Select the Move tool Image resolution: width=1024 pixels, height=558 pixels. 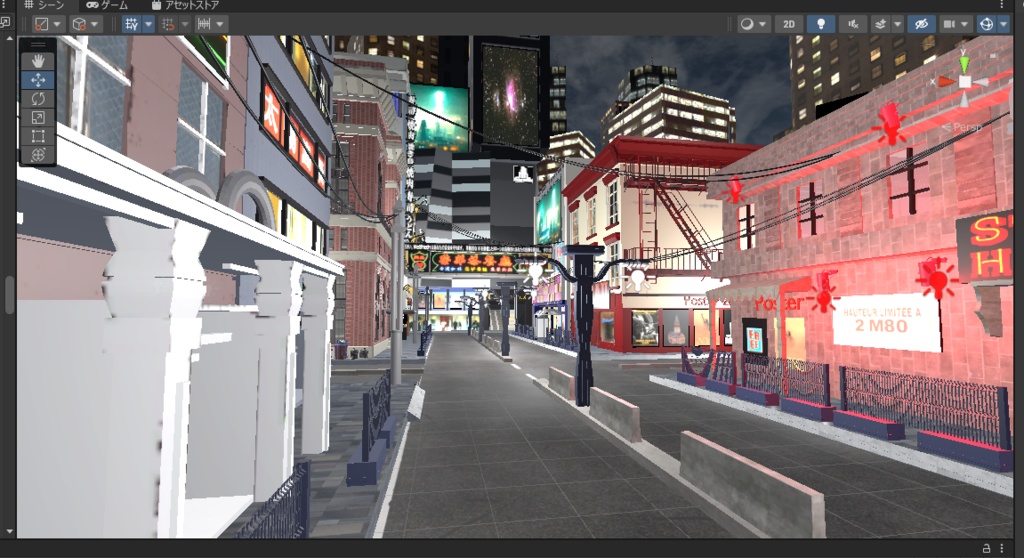[38, 80]
